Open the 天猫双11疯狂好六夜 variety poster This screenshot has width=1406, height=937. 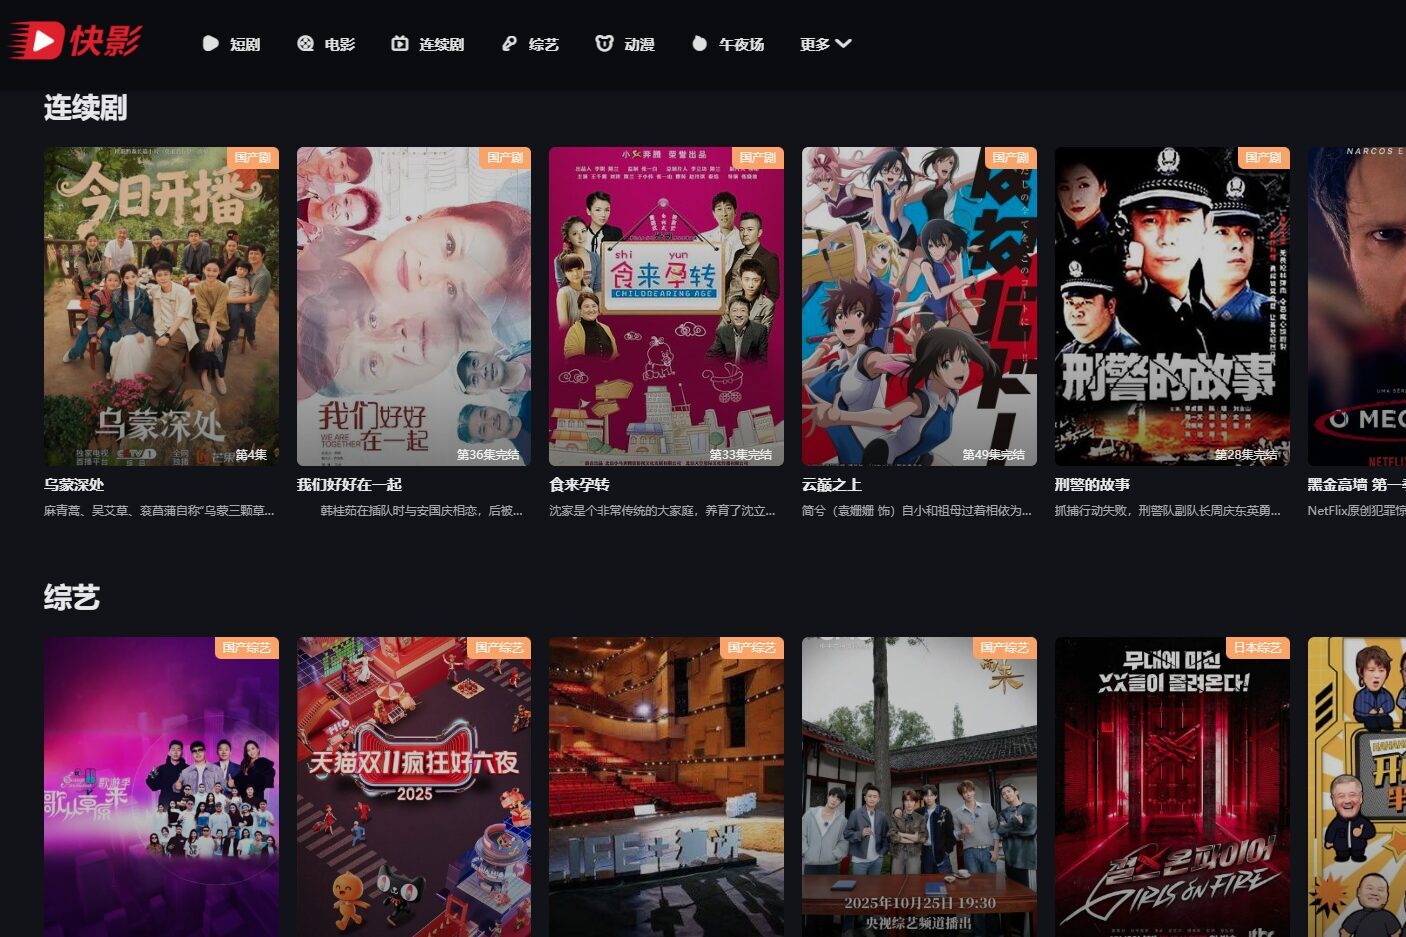pyautogui.click(x=414, y=786)
